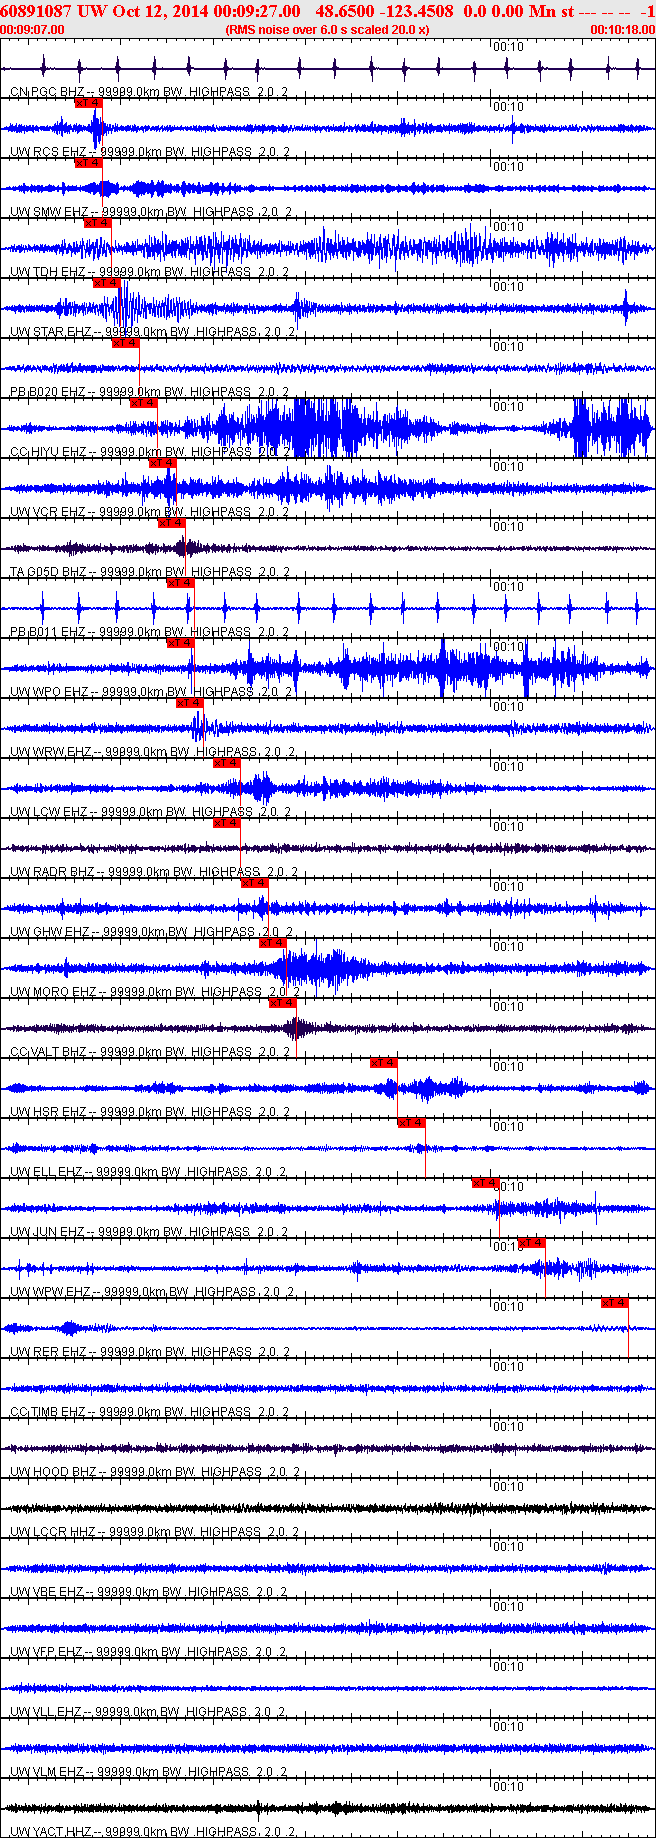Select the red pick flag on the UW.STAR trace

[x=106, y=283]
